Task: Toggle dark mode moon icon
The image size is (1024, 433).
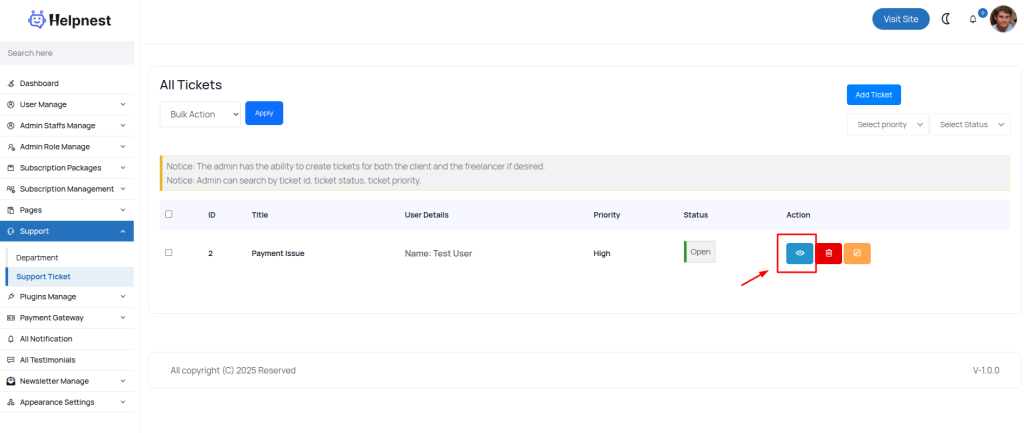Action: [x=946, y=19]
